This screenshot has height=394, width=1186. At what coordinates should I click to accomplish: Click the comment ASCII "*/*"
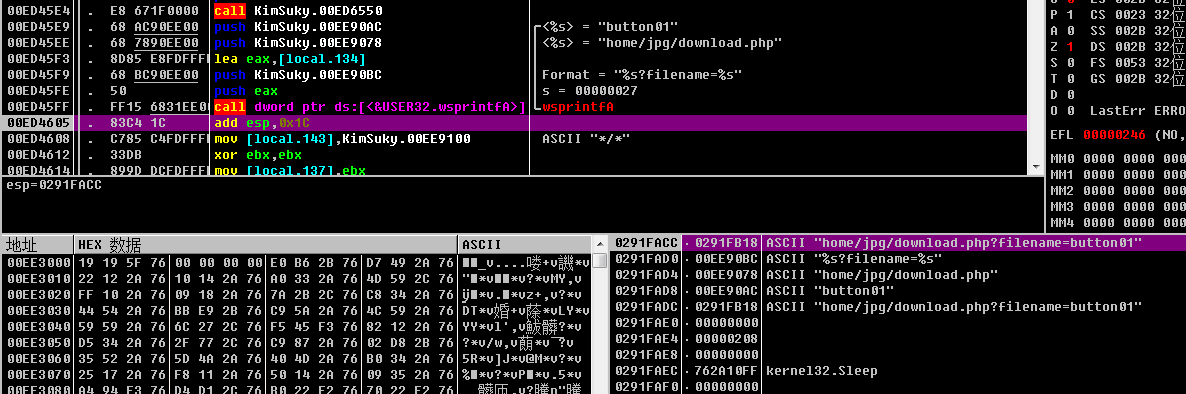coord(586,138)
